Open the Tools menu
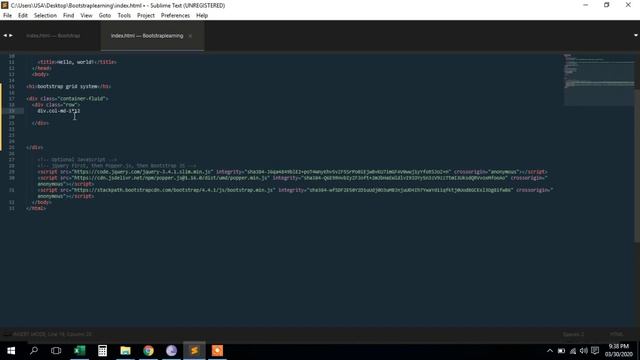This screenshot has width=640, height=360. [x=124, y=16]
